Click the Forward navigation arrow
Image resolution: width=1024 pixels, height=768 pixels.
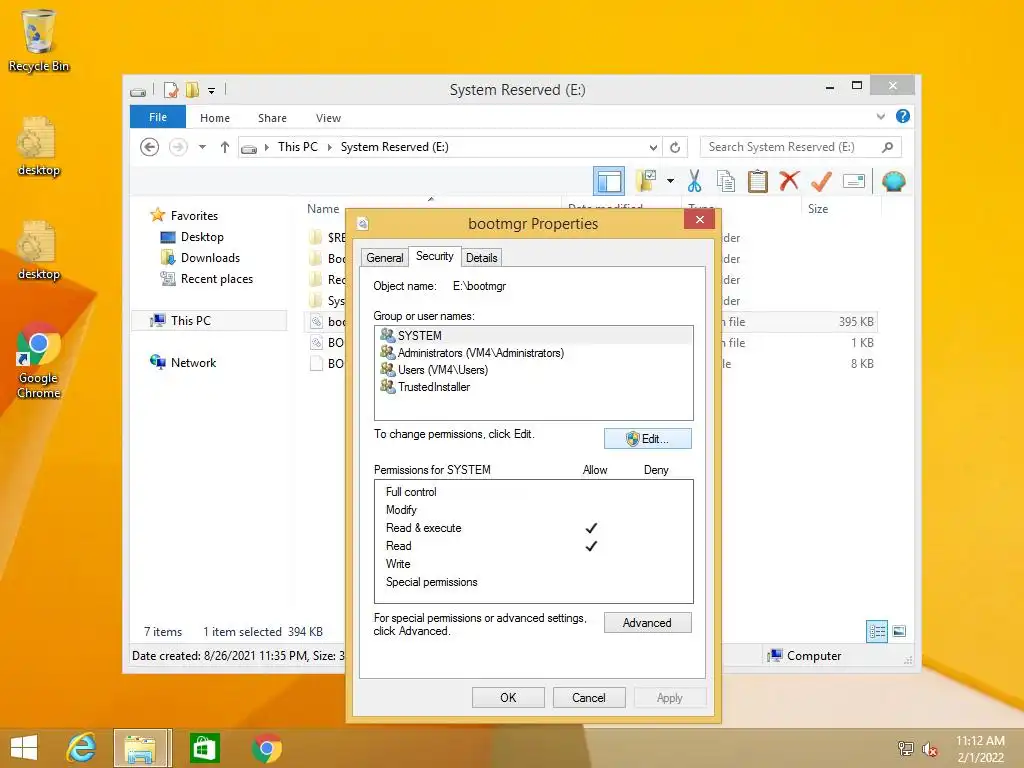178,147
